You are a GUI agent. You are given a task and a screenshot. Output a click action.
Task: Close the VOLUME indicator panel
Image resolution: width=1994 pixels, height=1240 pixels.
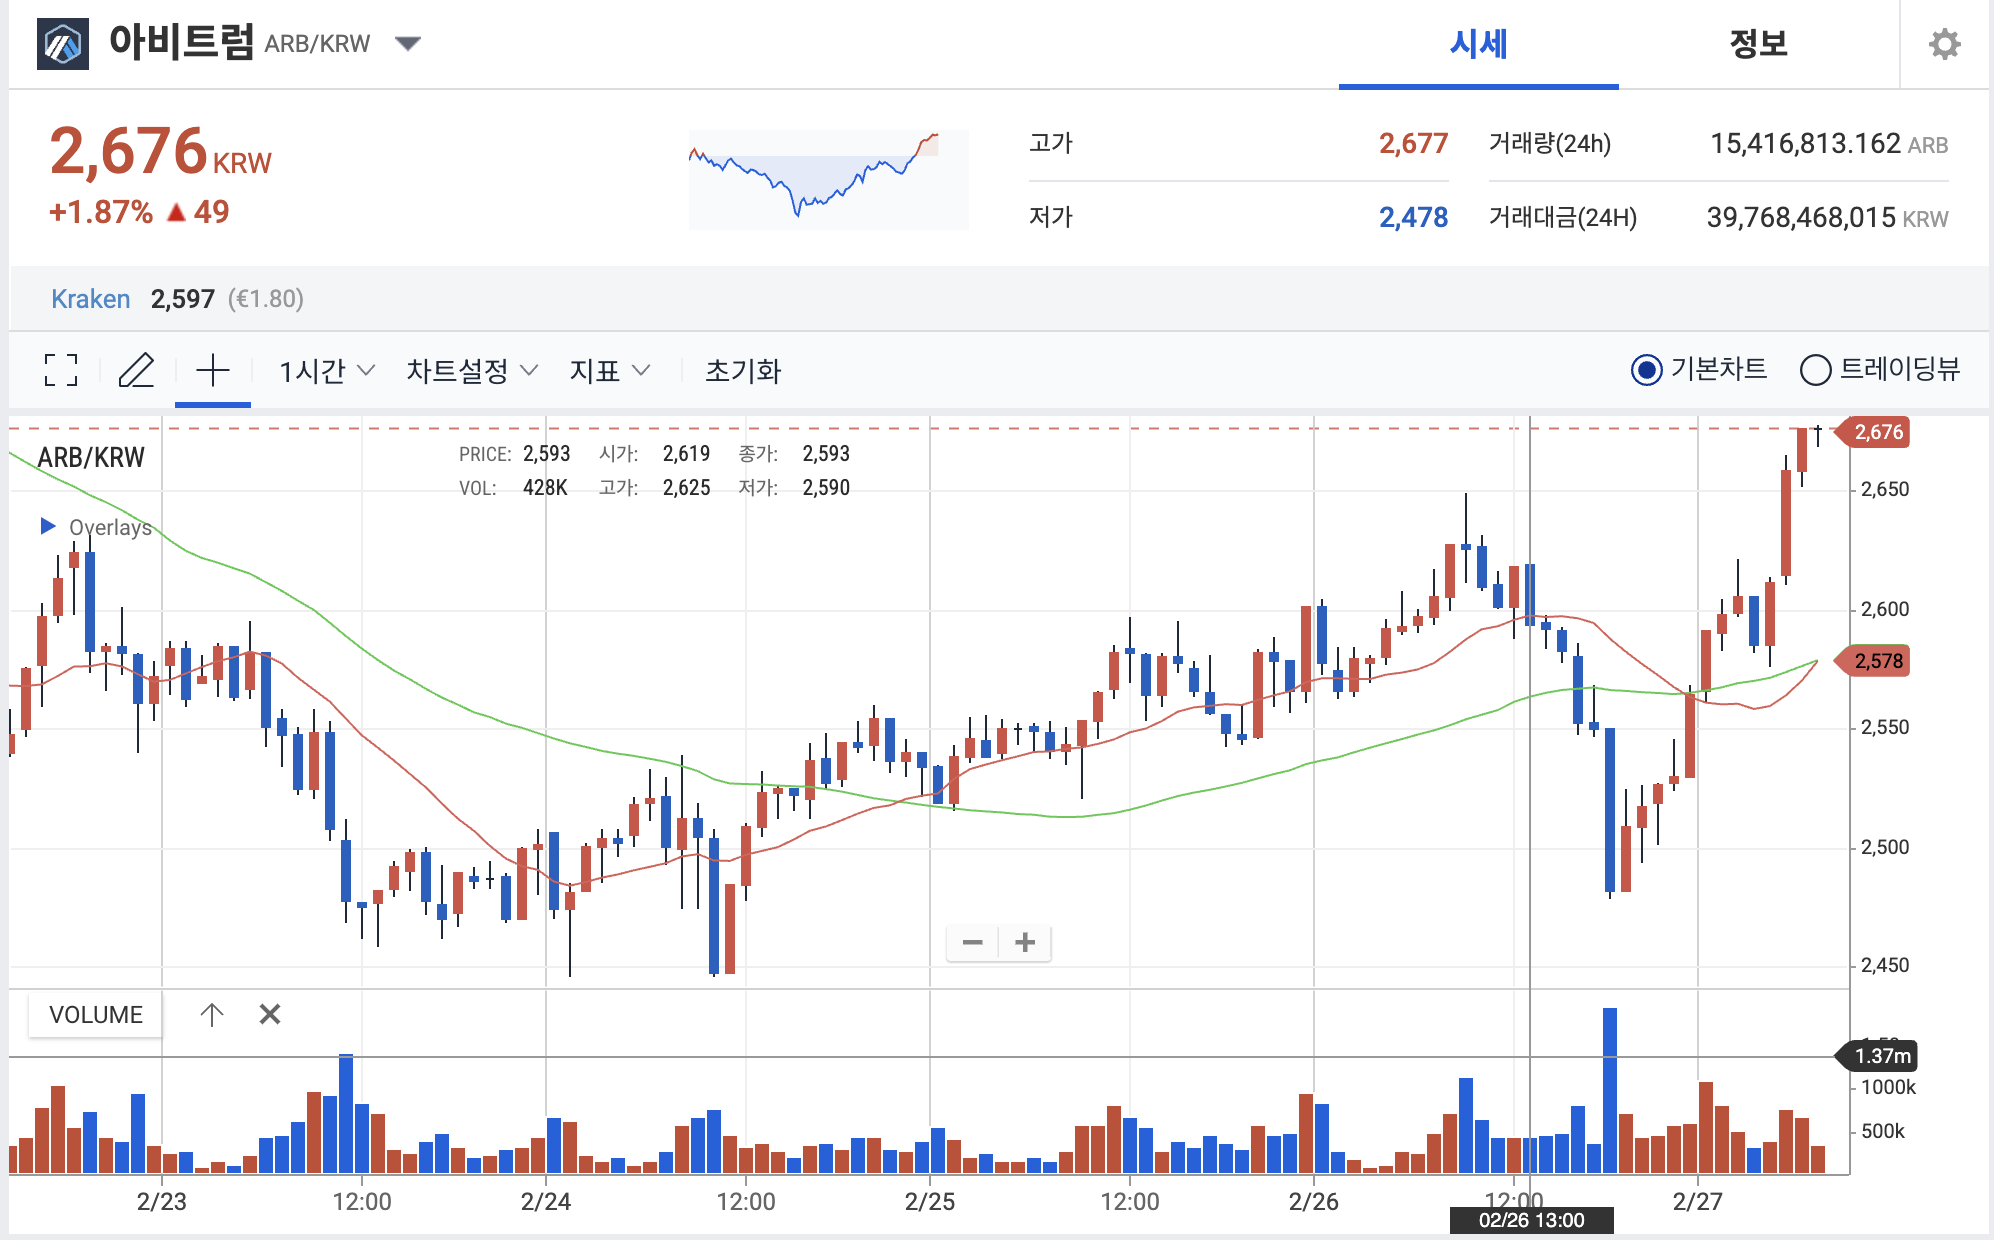(270, 1014)
